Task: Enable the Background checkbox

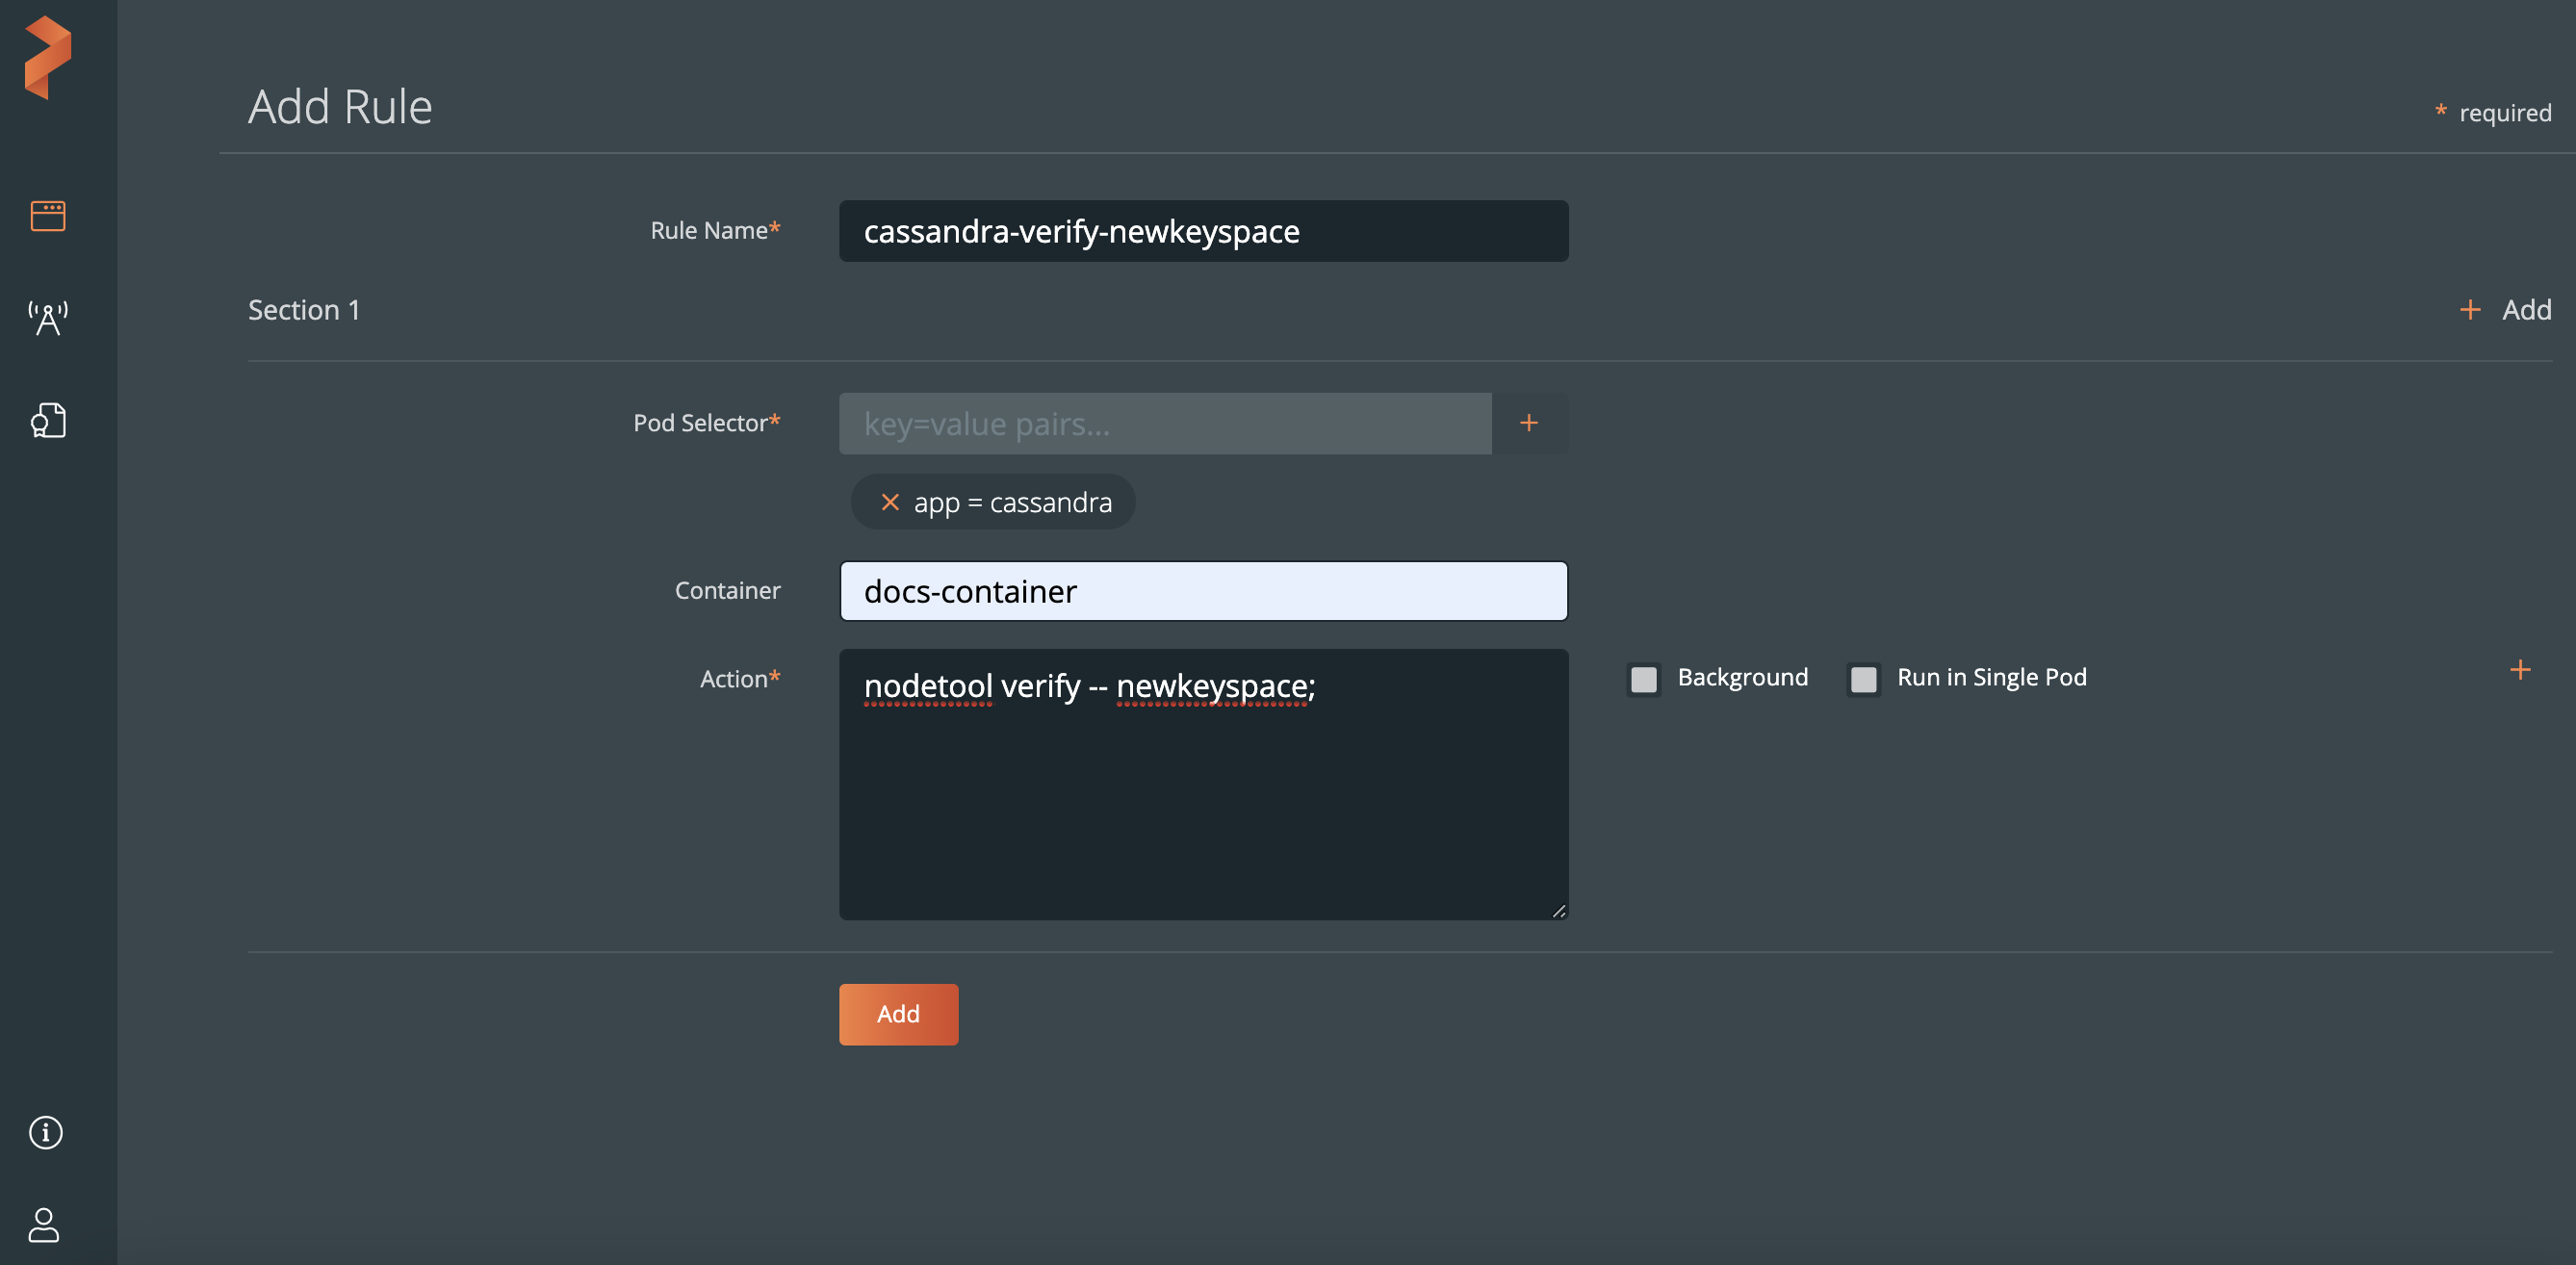Action: pyautogui.click(x=1643, y=679)
